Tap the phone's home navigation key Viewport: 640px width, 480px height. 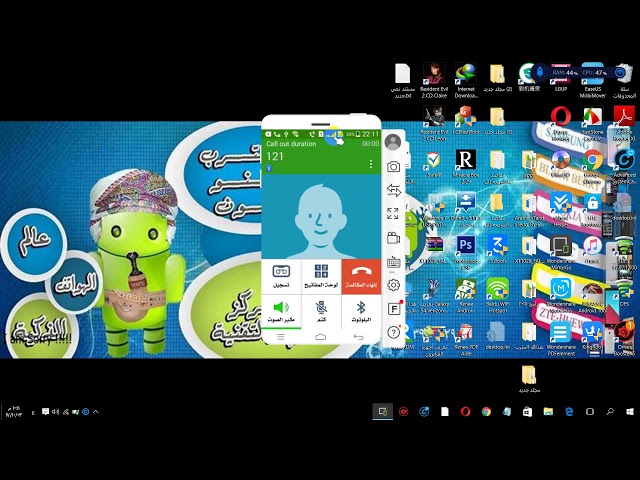[x=321, y=337]
